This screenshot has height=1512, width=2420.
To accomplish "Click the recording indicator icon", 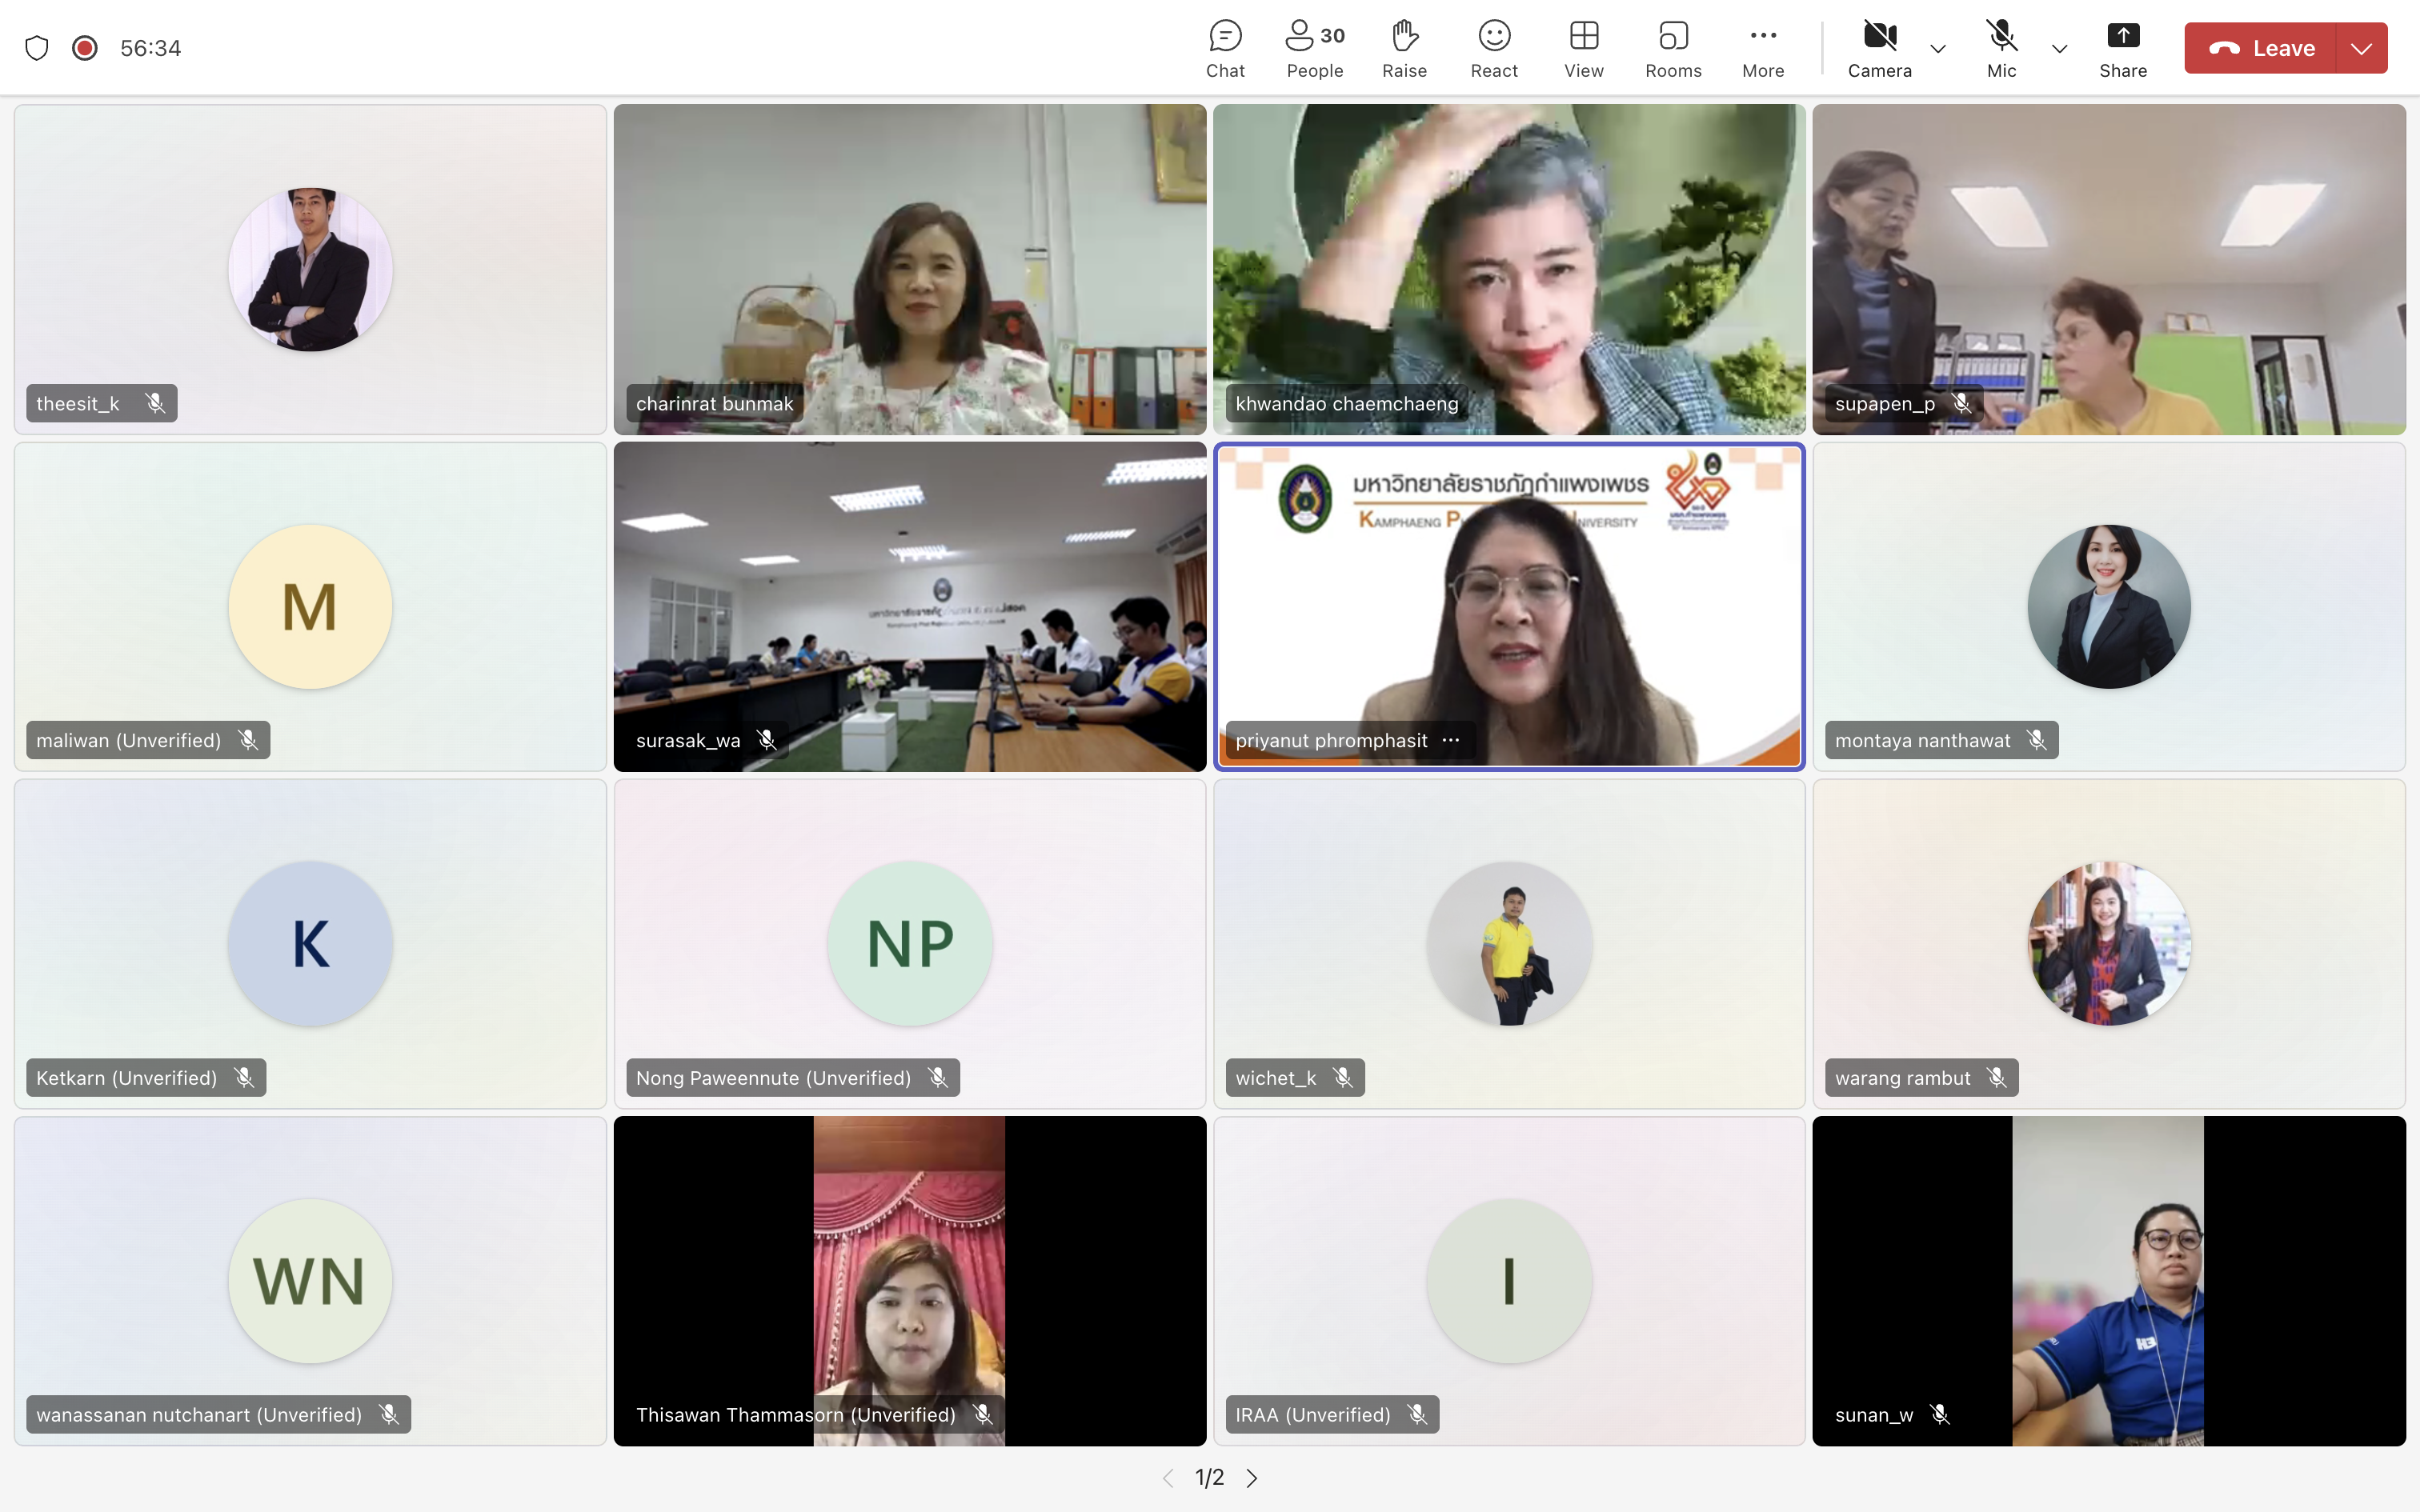I will coord(85,48).
